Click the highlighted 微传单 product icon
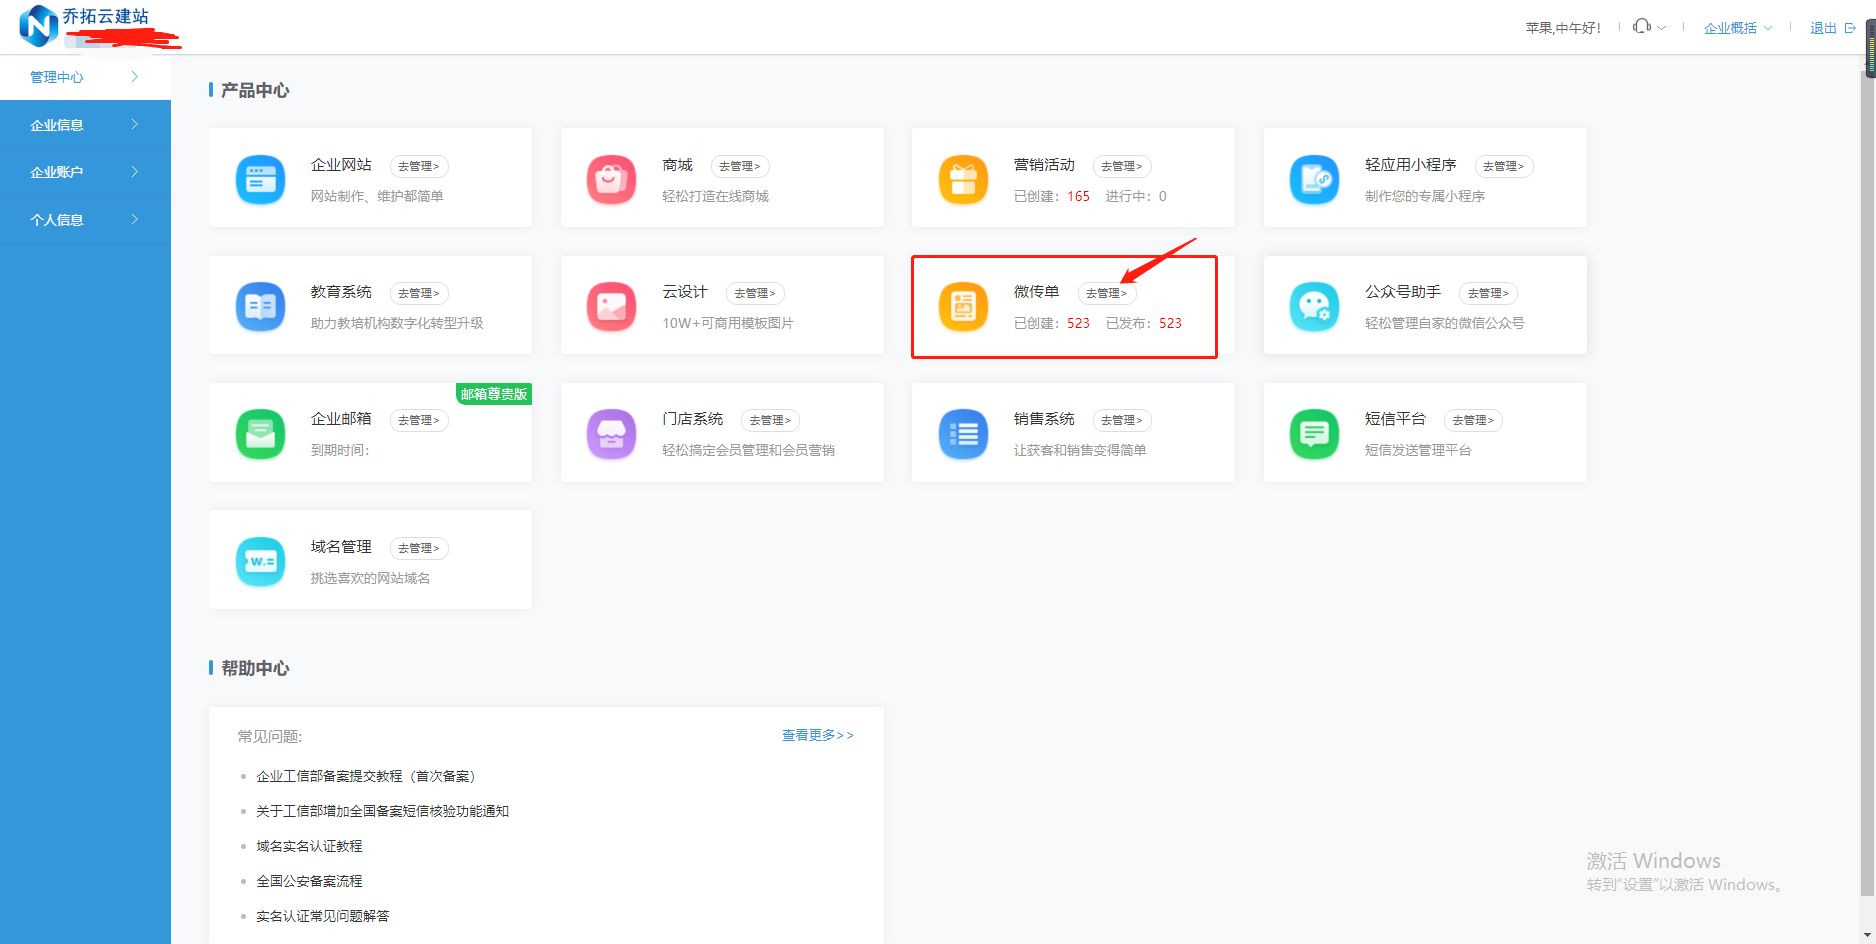The width and height of the screenshot is (1876, 944). (x=963, y=307)
